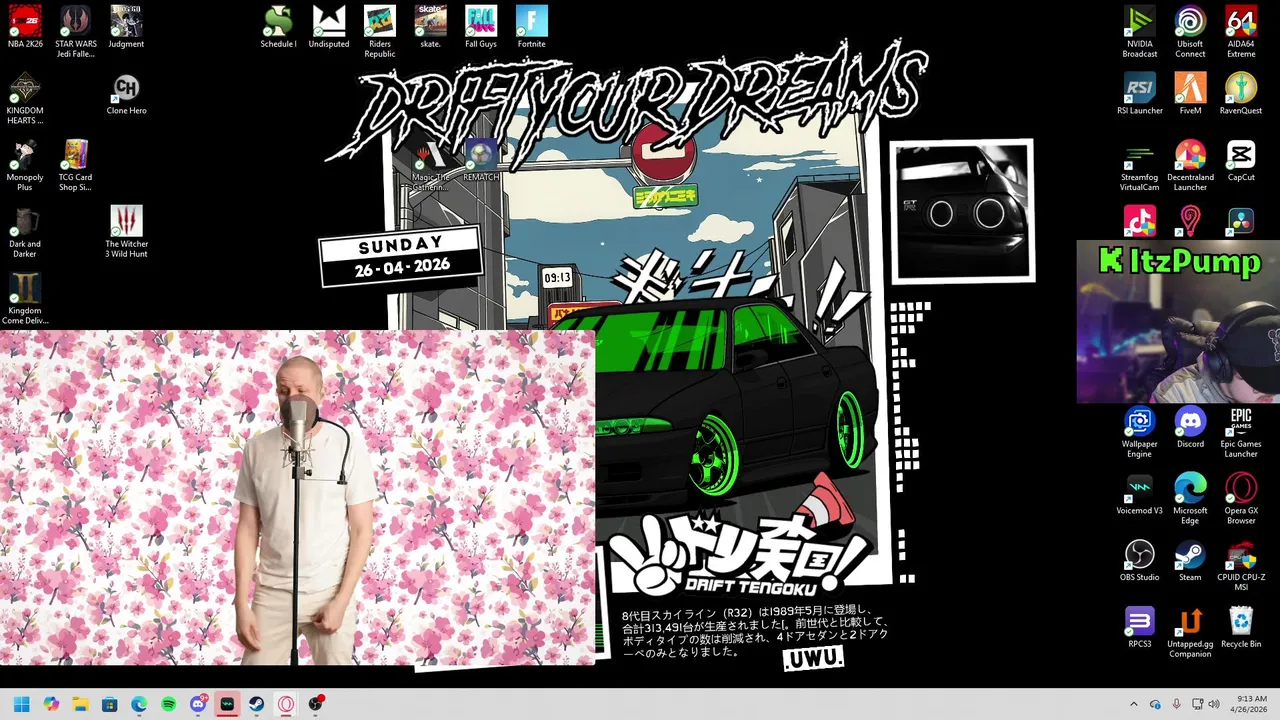
Task: Select the Recycle Bin icon
Action: [1241, 628]
